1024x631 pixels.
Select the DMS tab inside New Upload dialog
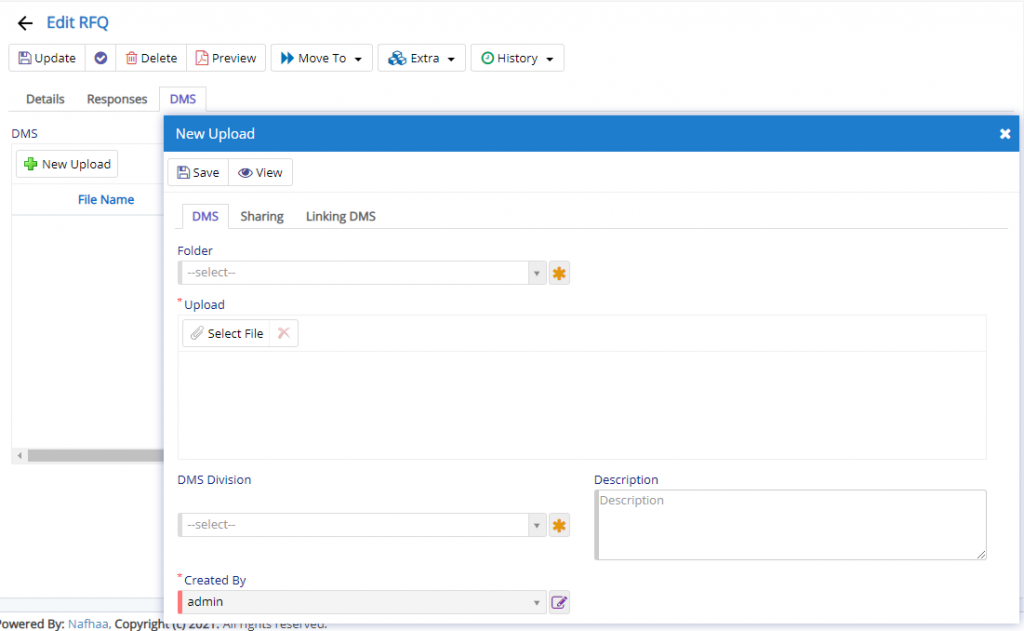click(x=205, y=216)
